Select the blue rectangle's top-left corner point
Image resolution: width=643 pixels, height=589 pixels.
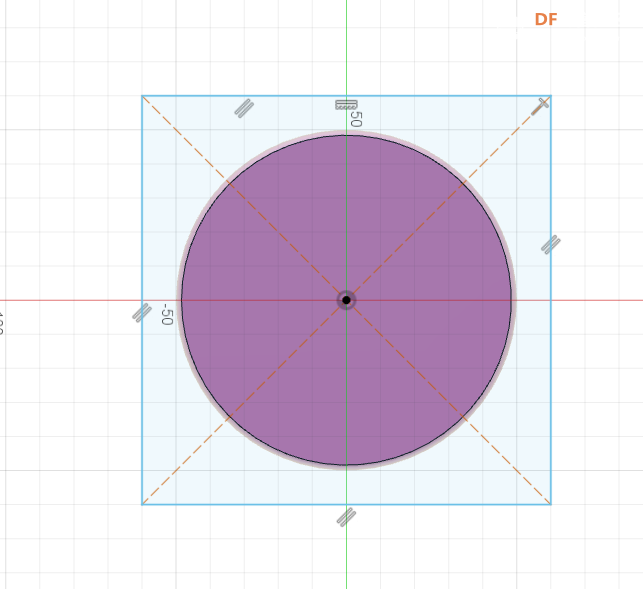point(142,96)
